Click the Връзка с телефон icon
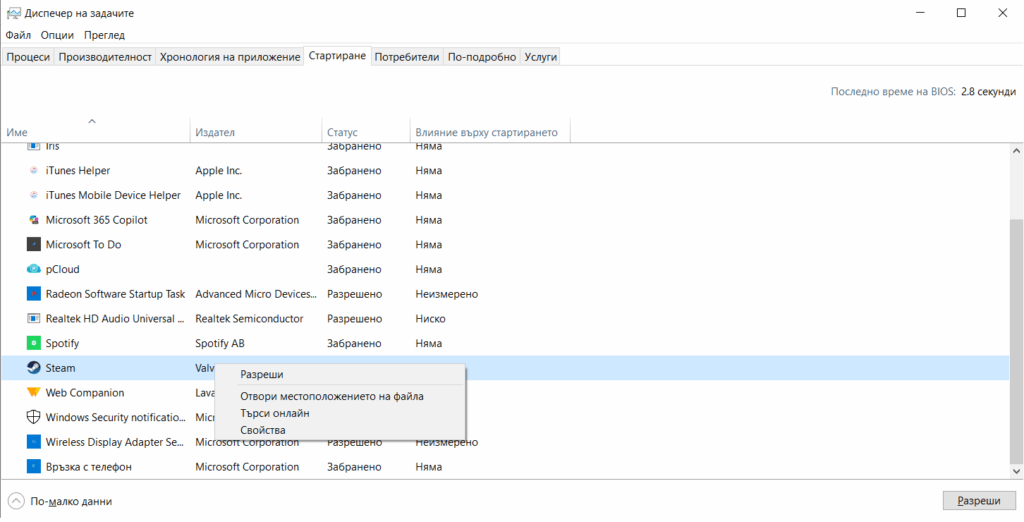Screen dimensions: 1024x522 [33, 467]
